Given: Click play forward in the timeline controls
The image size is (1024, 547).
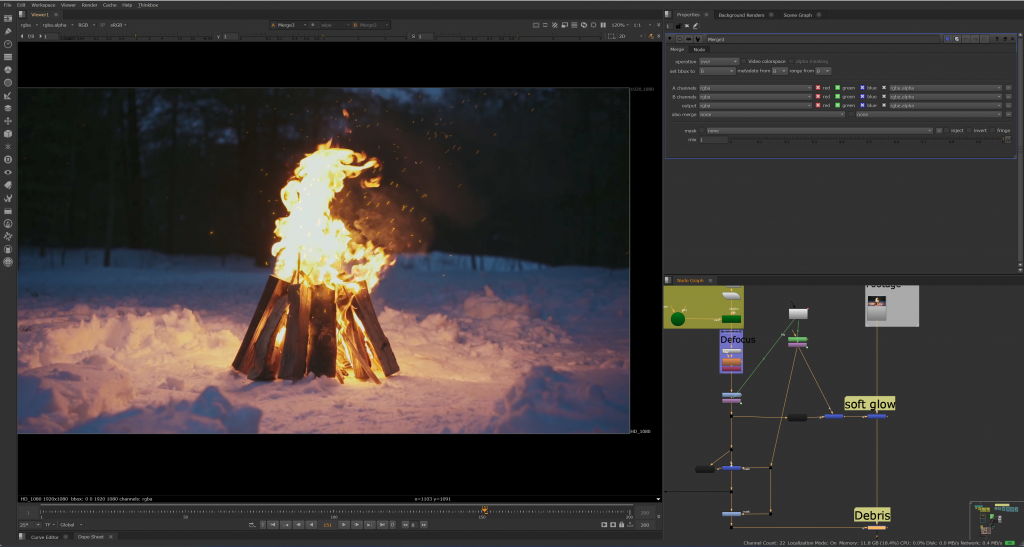Looking at the screenshot, I should click(x=344, y=524).
